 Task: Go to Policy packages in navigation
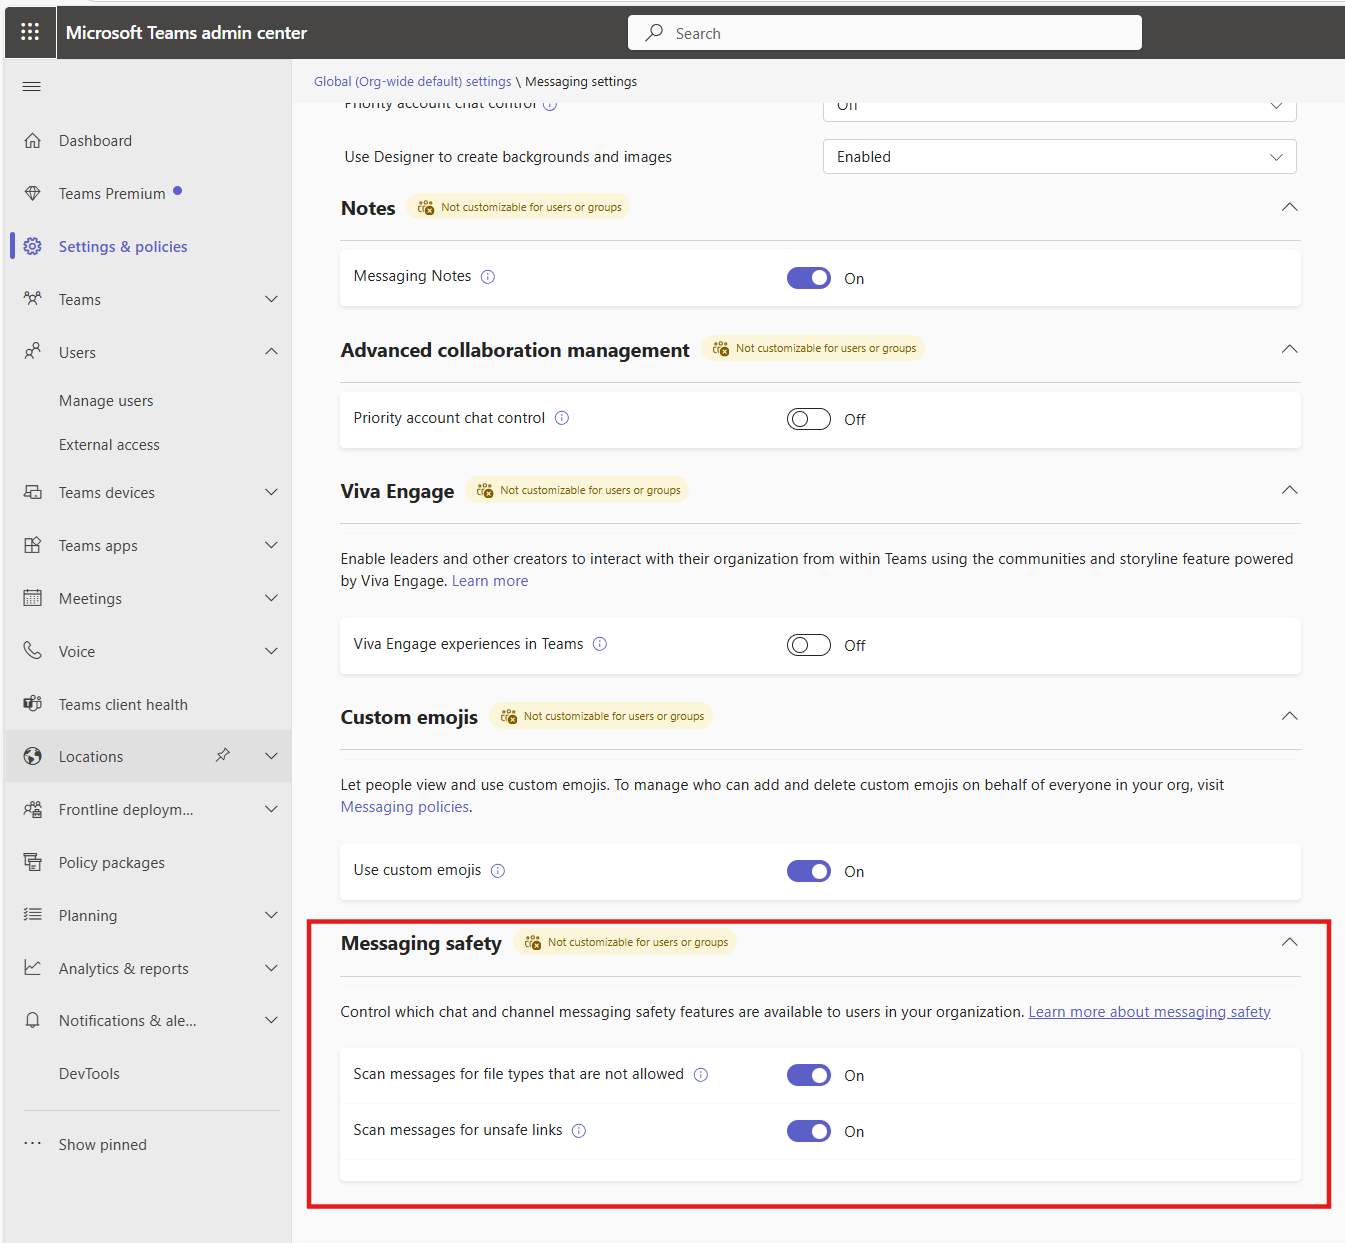point(112,863)
